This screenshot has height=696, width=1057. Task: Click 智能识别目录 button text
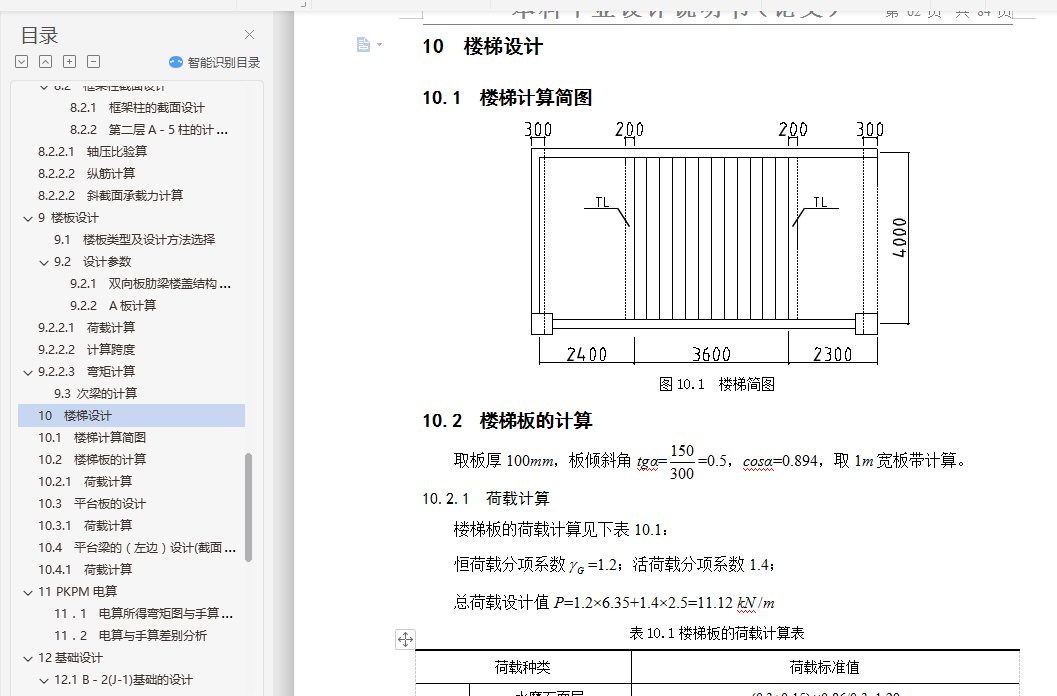point(224,62)
